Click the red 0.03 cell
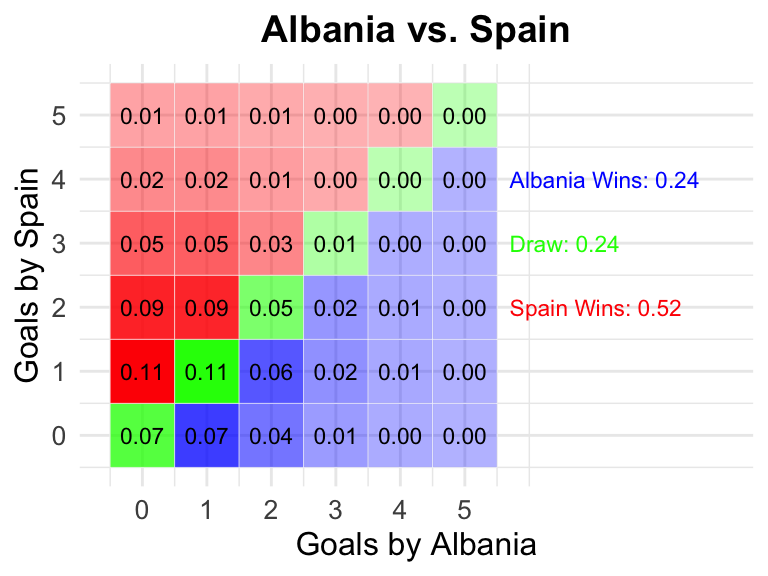Viewport: 768px width, 576px height. [x=271, y=243]
